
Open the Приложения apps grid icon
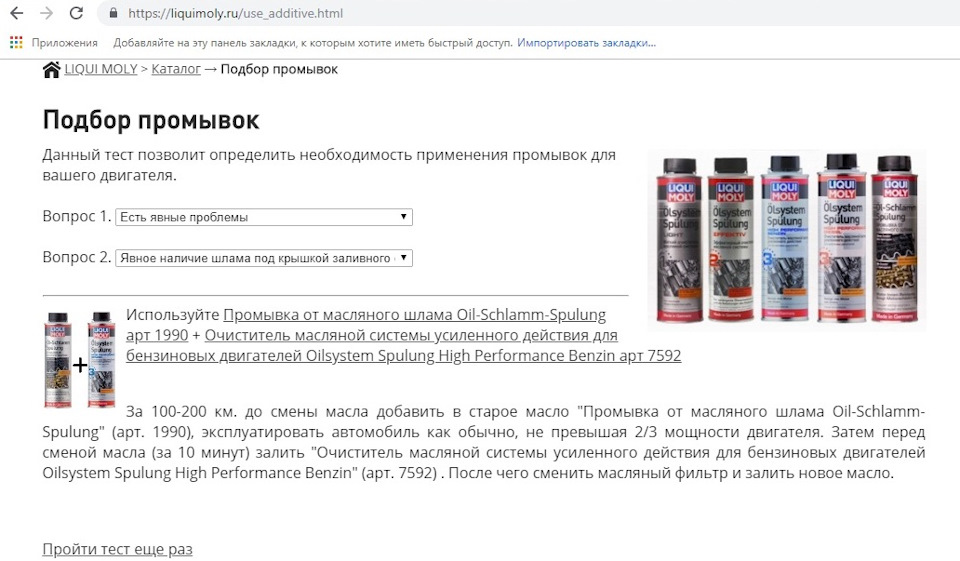[16, 42]
